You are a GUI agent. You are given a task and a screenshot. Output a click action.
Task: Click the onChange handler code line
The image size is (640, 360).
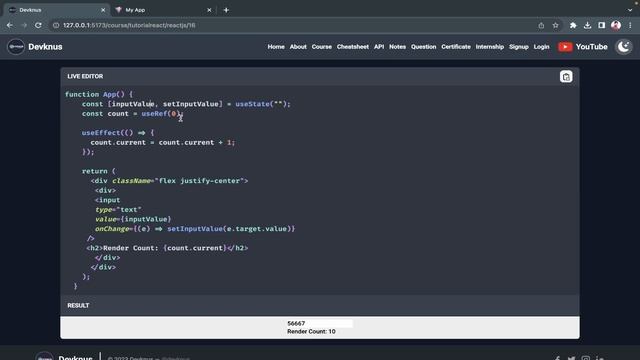[195, 229]
